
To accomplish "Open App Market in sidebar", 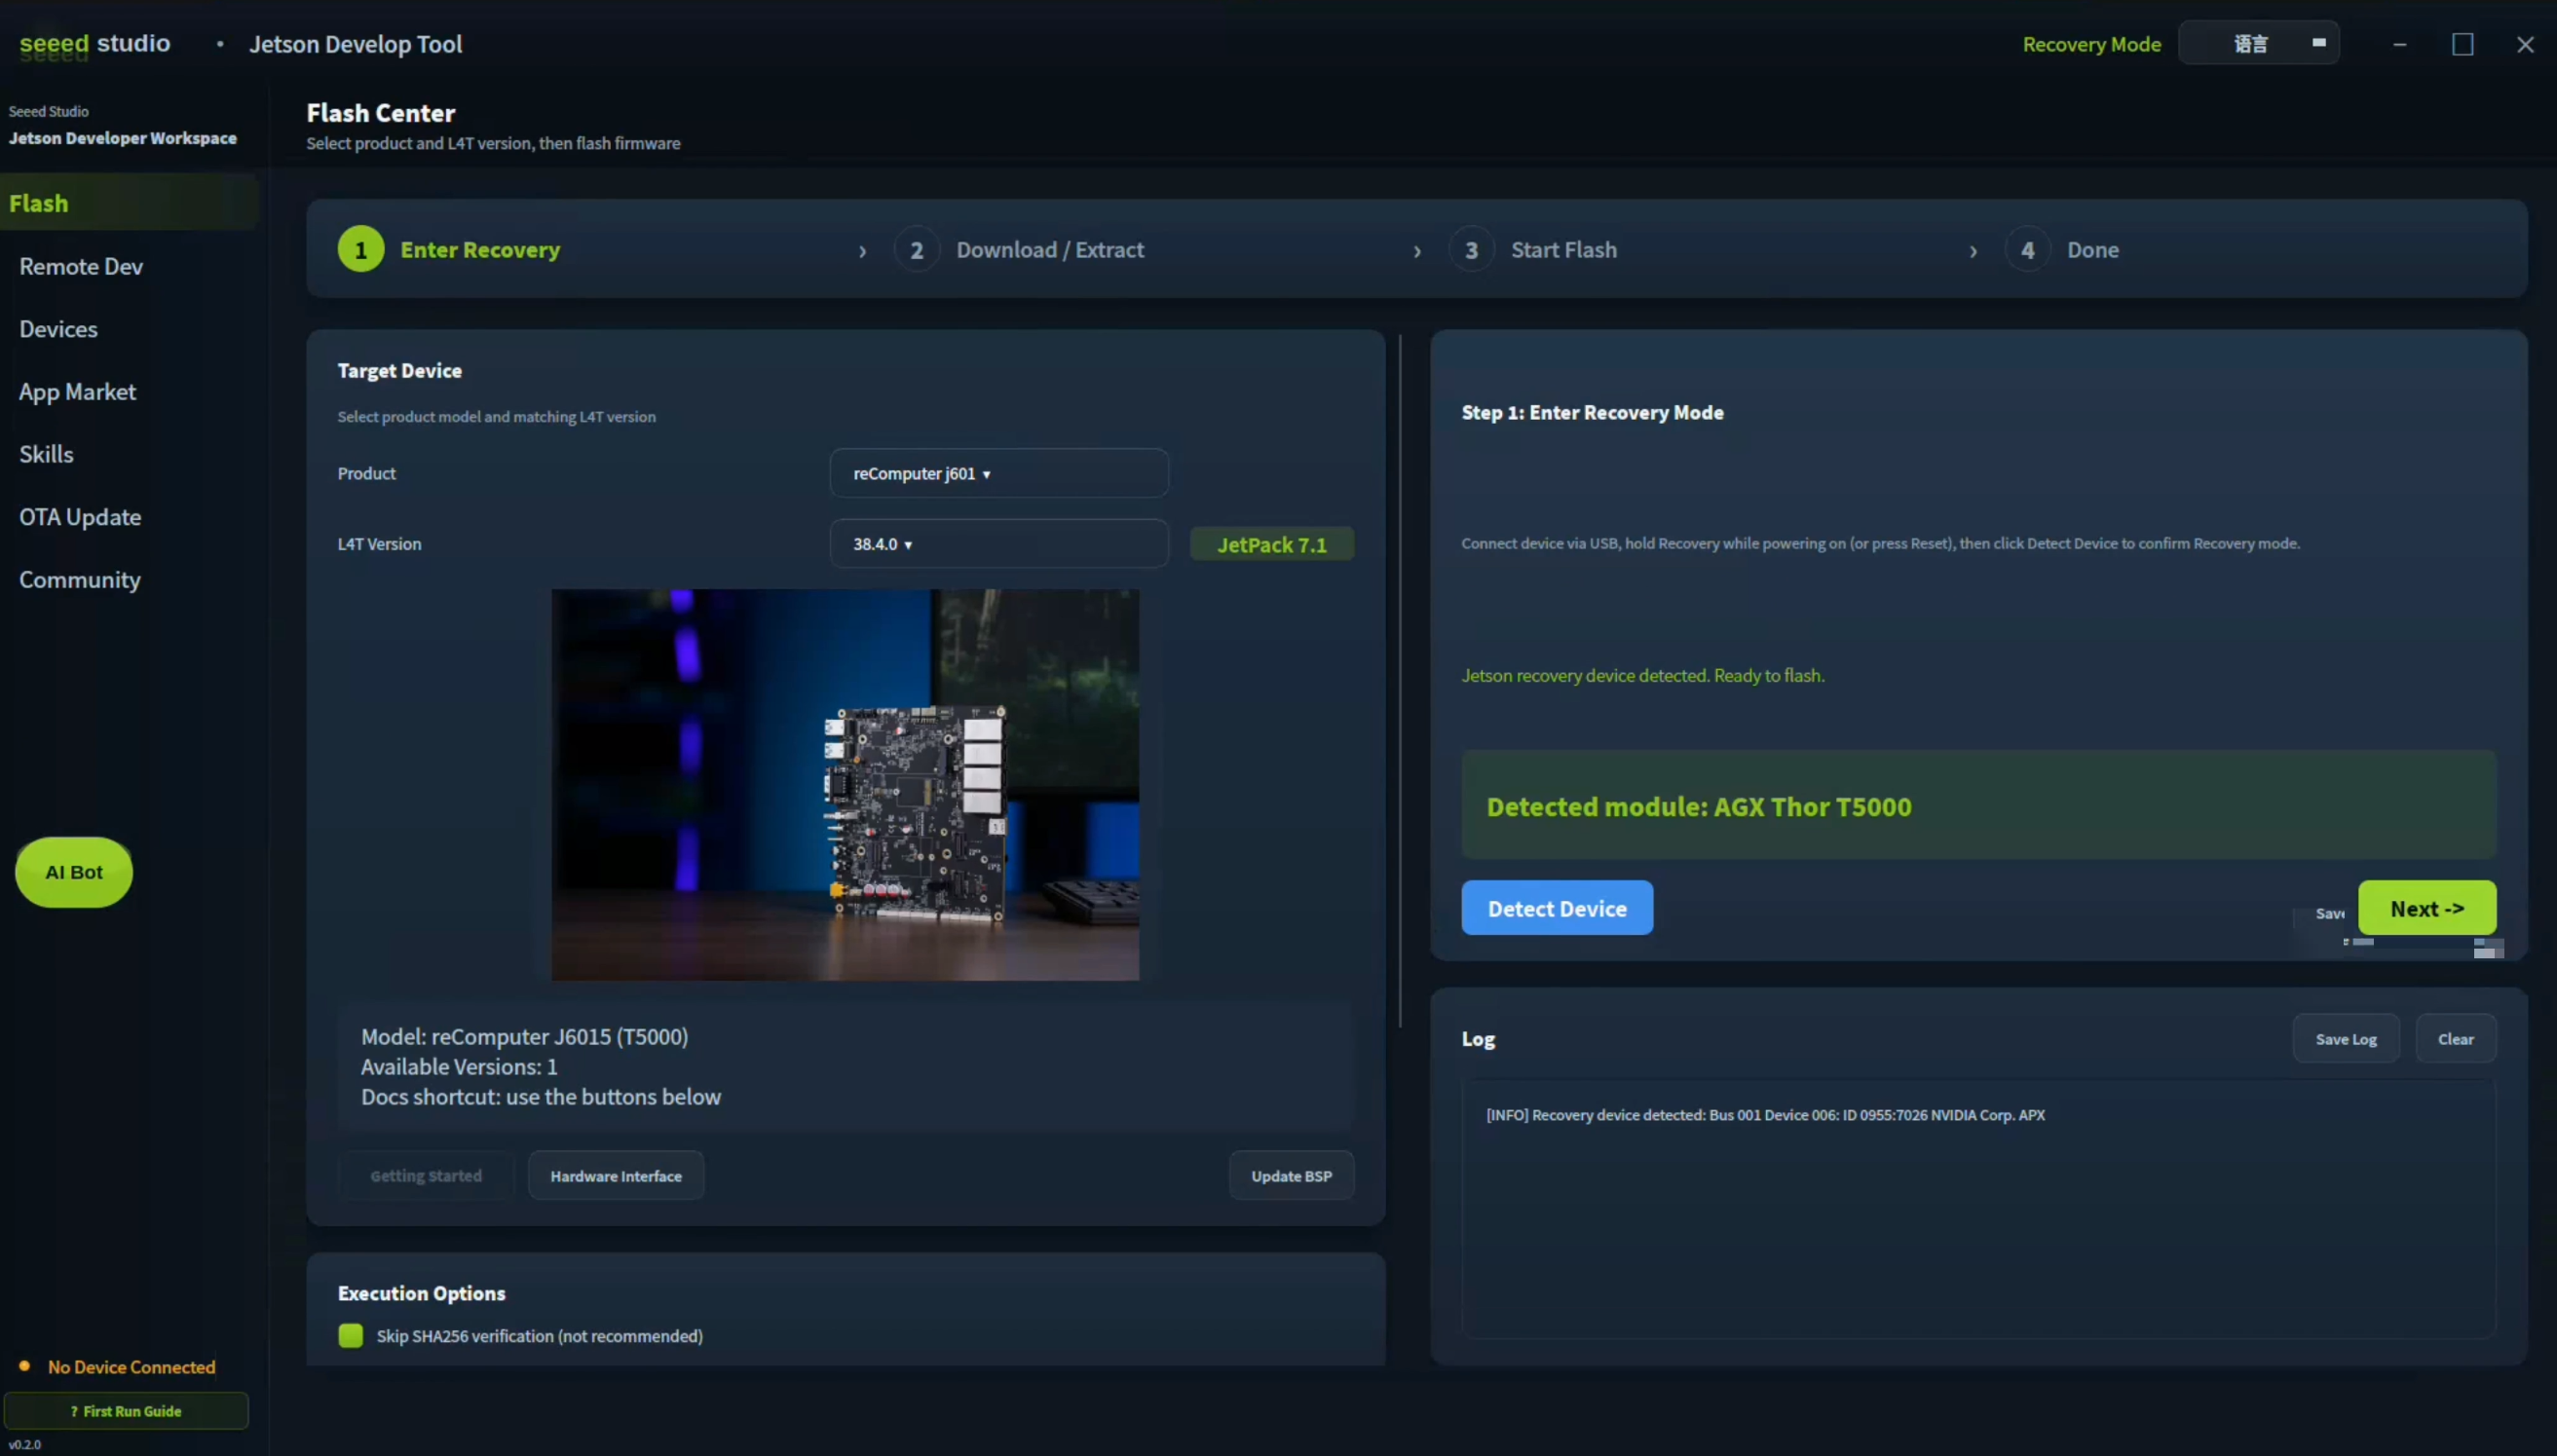I will pyautogui.click(x=77, y=392).
